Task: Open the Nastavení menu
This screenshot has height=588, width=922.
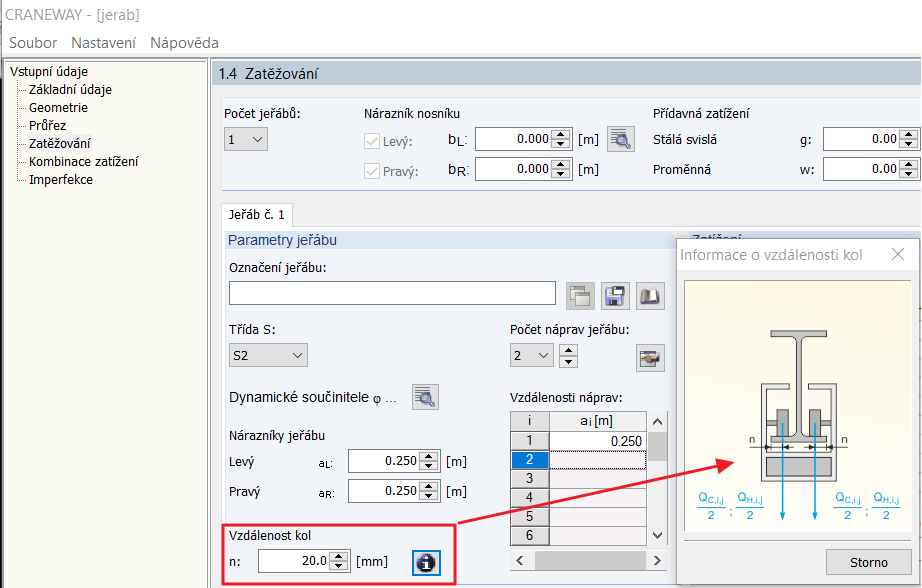Action: point(103,43)
